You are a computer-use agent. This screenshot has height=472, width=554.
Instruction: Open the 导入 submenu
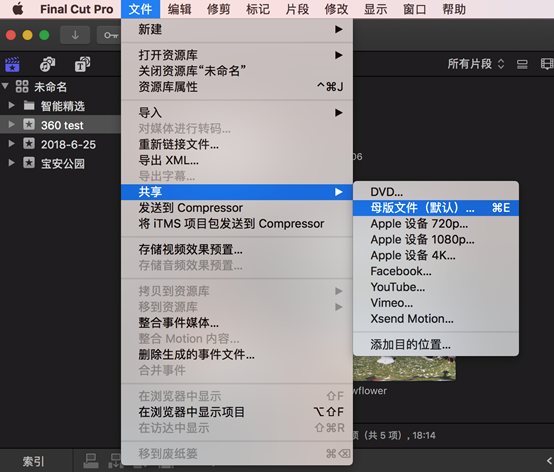point(237,113)
